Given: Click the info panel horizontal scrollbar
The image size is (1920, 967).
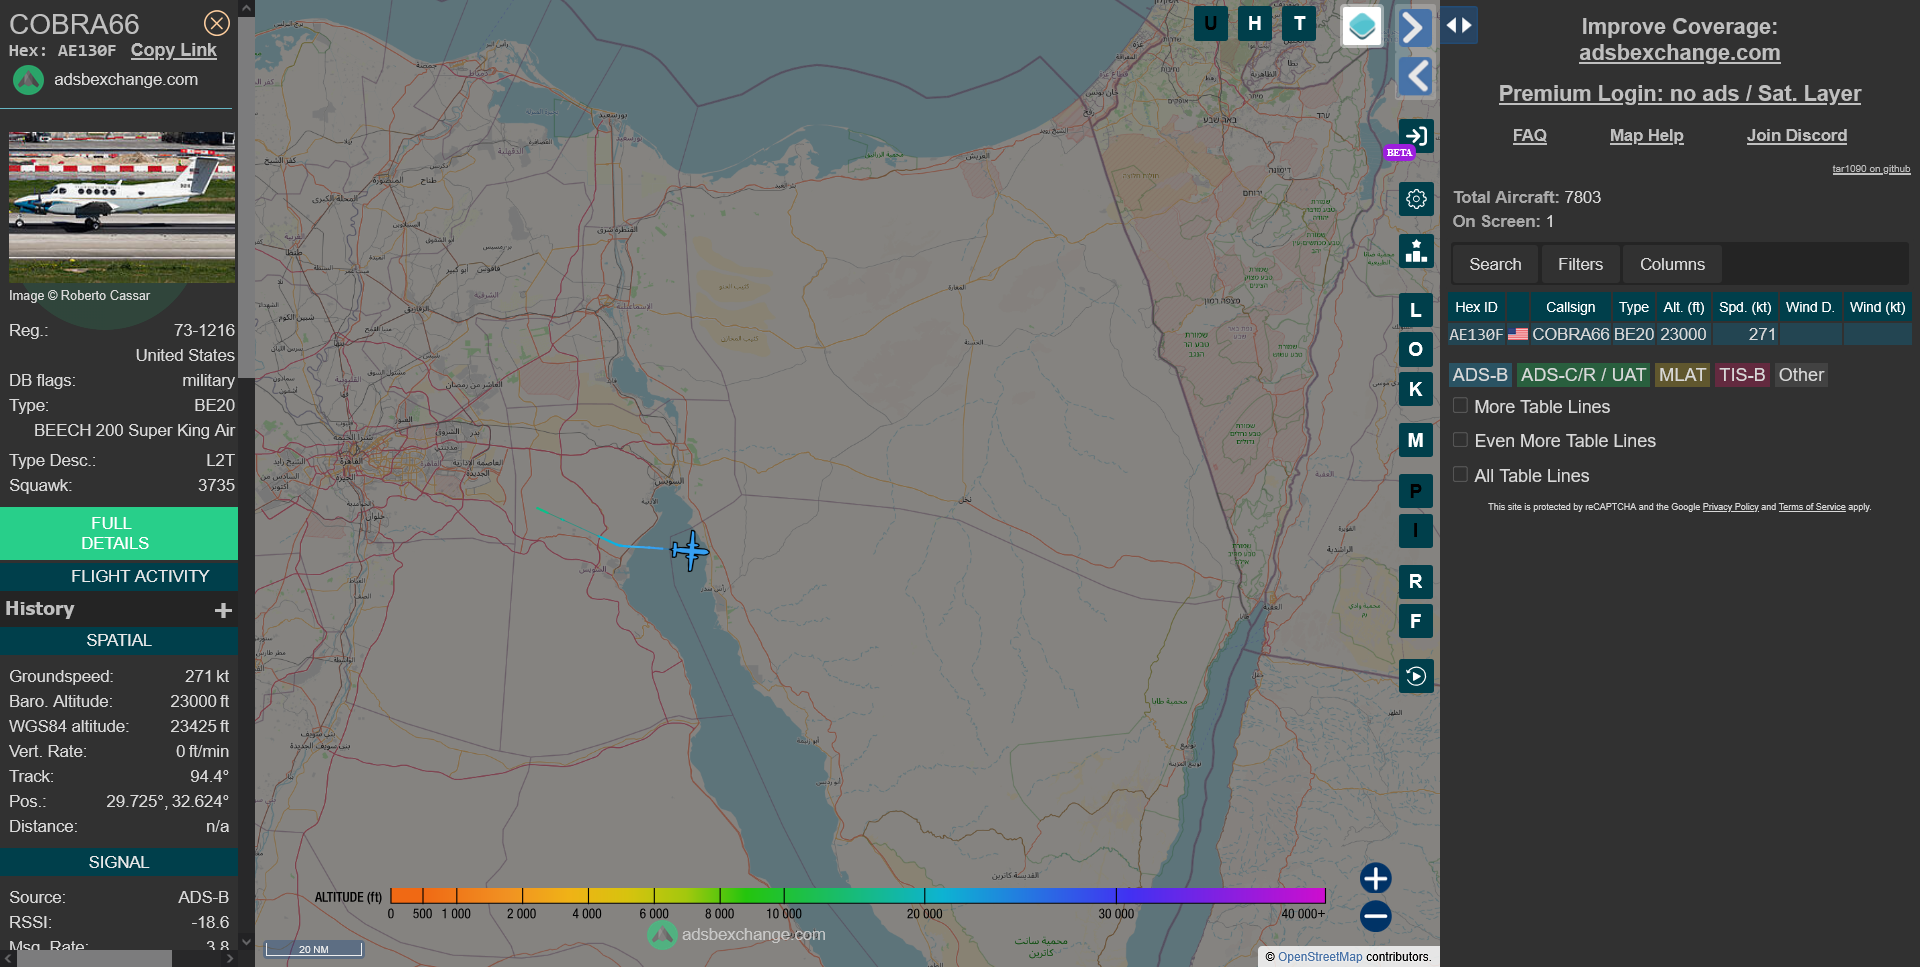Looking at the screenshot, I should 95,959.
